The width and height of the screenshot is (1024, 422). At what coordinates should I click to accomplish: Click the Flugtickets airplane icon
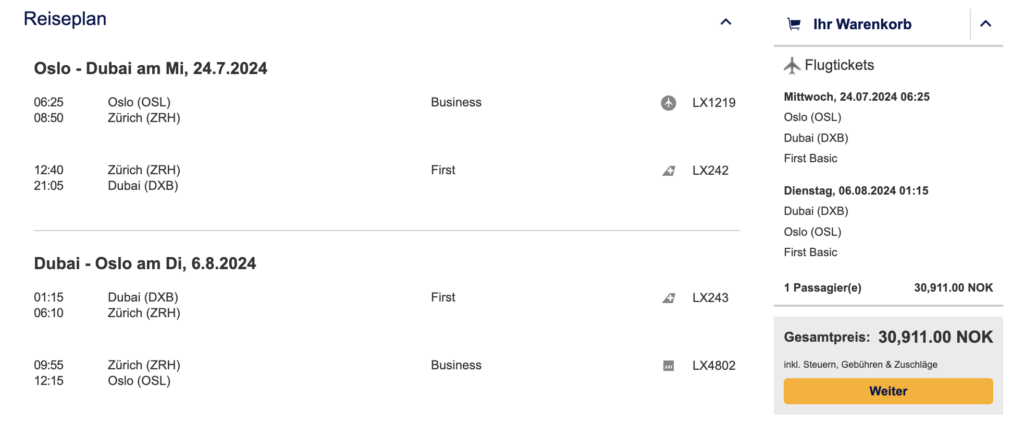pos(792,66)
